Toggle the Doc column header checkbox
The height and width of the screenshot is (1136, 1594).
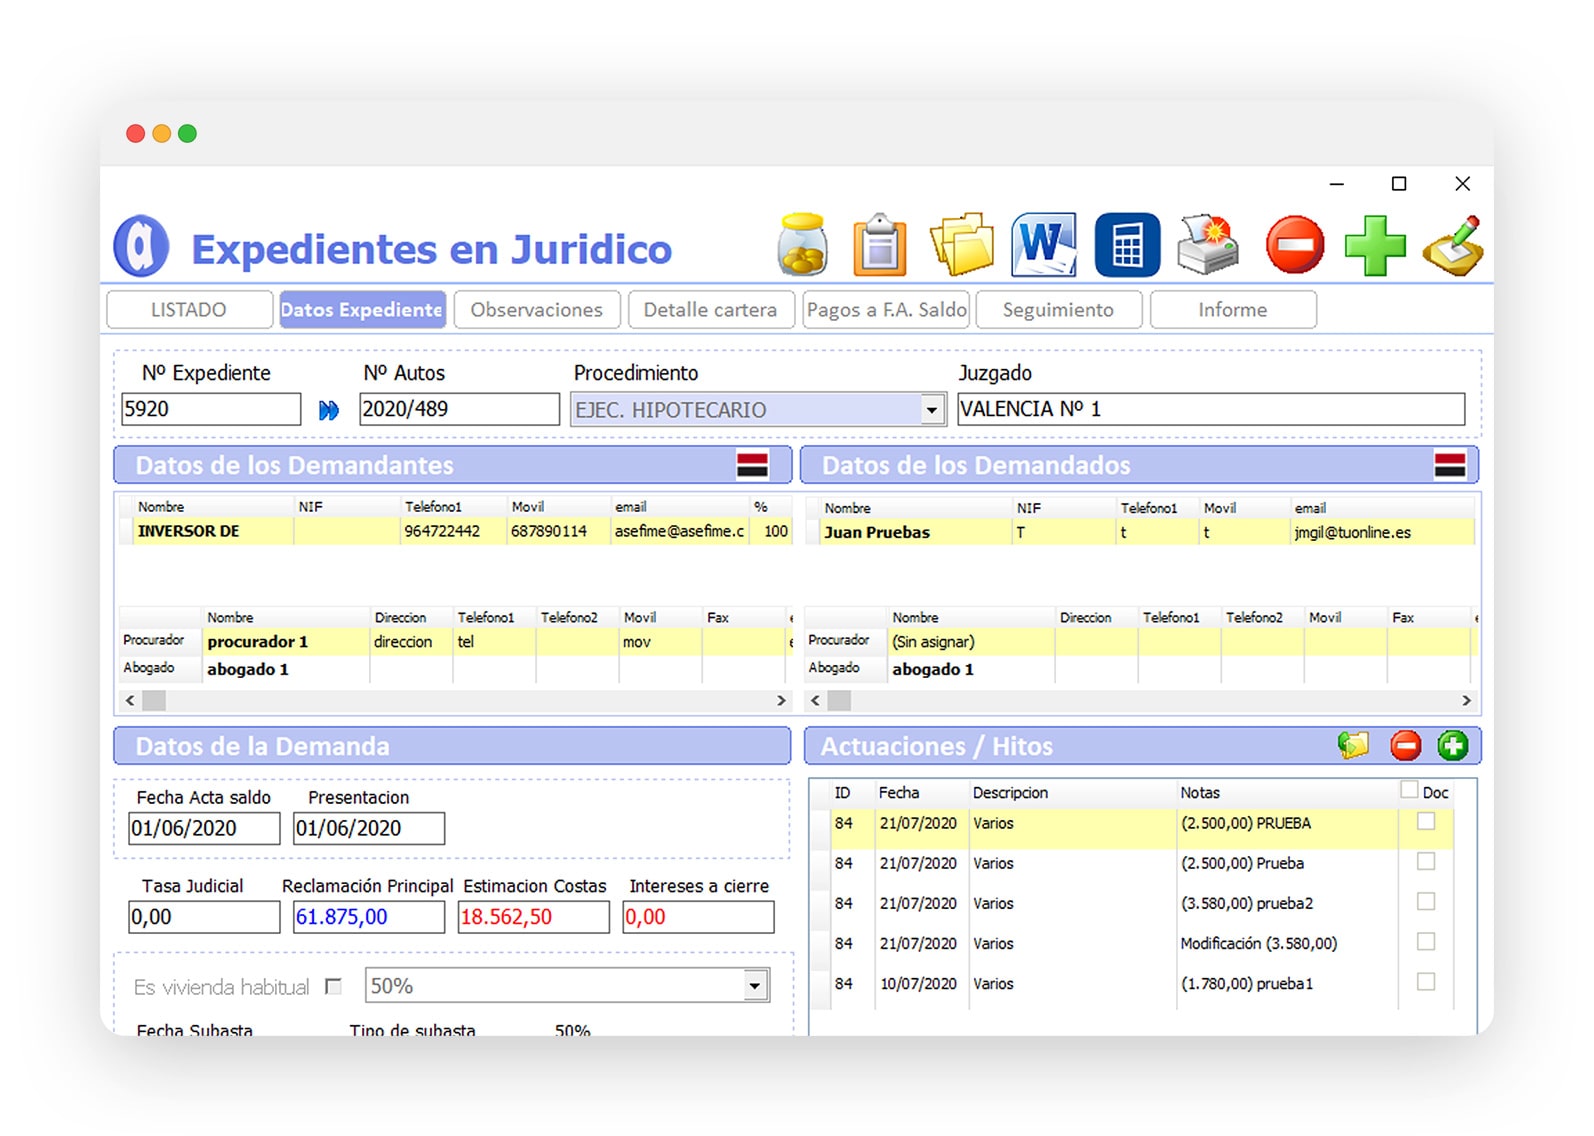tap(1409, 790)
